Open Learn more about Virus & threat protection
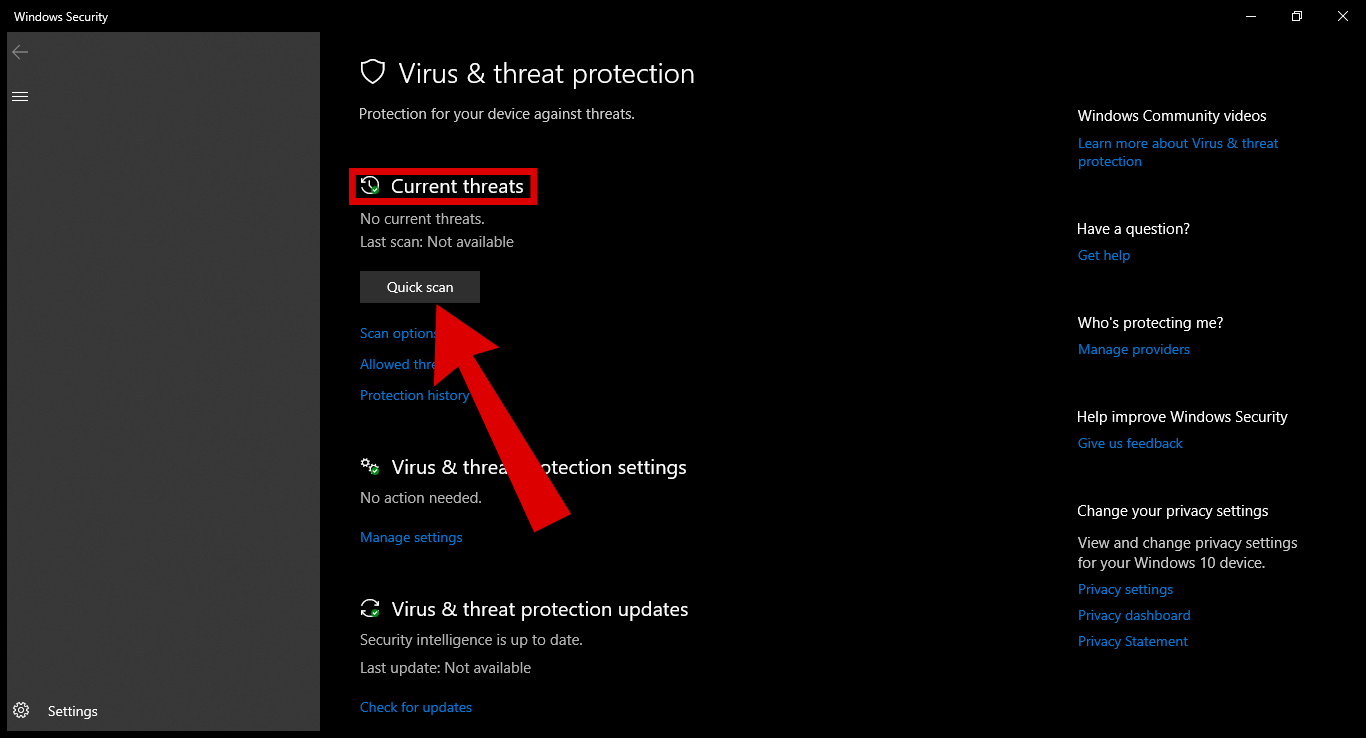Screen dimensions: 1366x738 [1177, 152]
